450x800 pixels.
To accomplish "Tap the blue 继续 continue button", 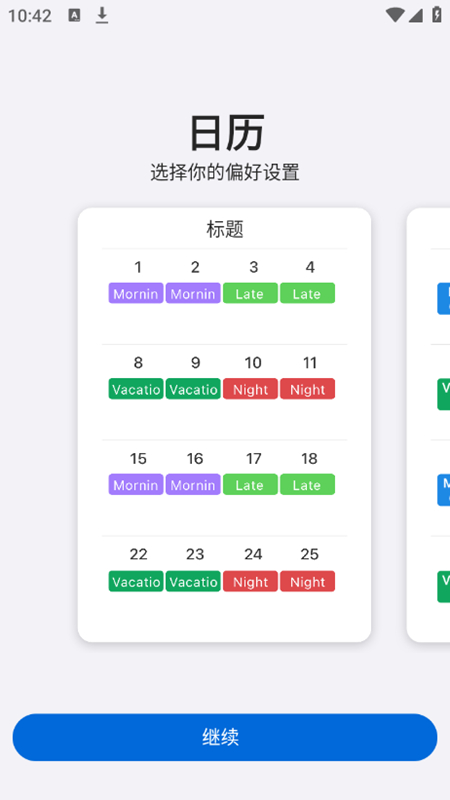I will point(225,737).
